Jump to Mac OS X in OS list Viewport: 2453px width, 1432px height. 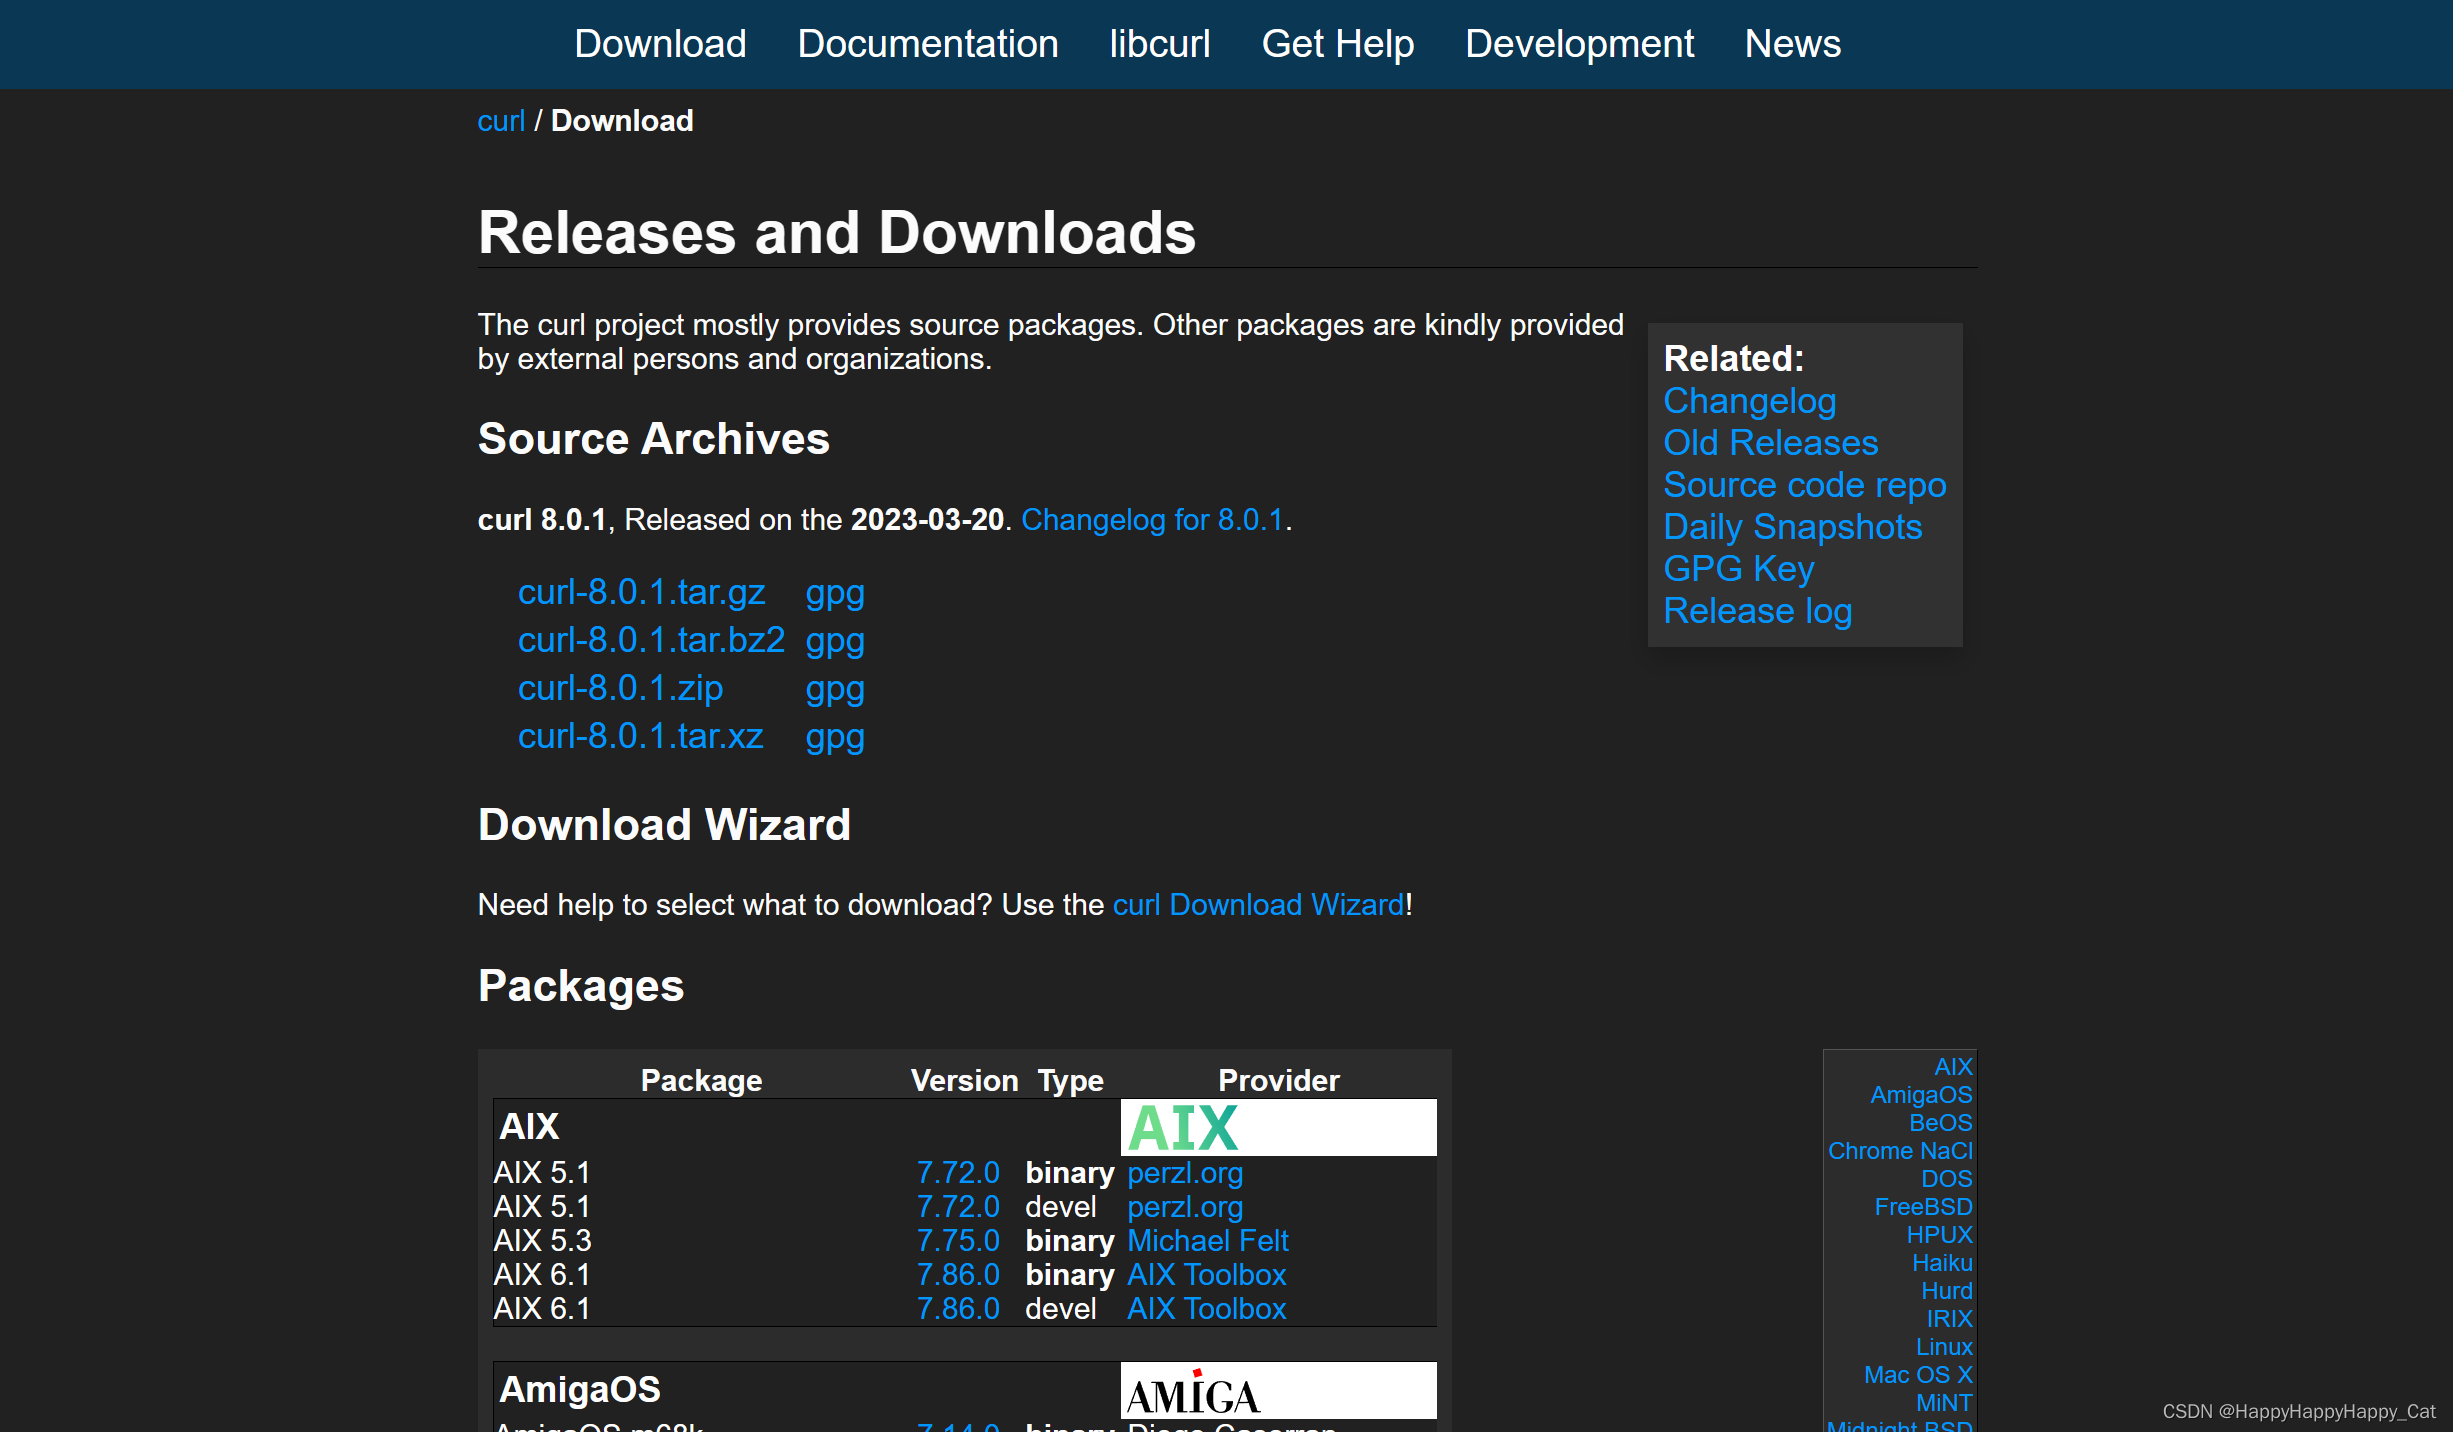1917,1375
